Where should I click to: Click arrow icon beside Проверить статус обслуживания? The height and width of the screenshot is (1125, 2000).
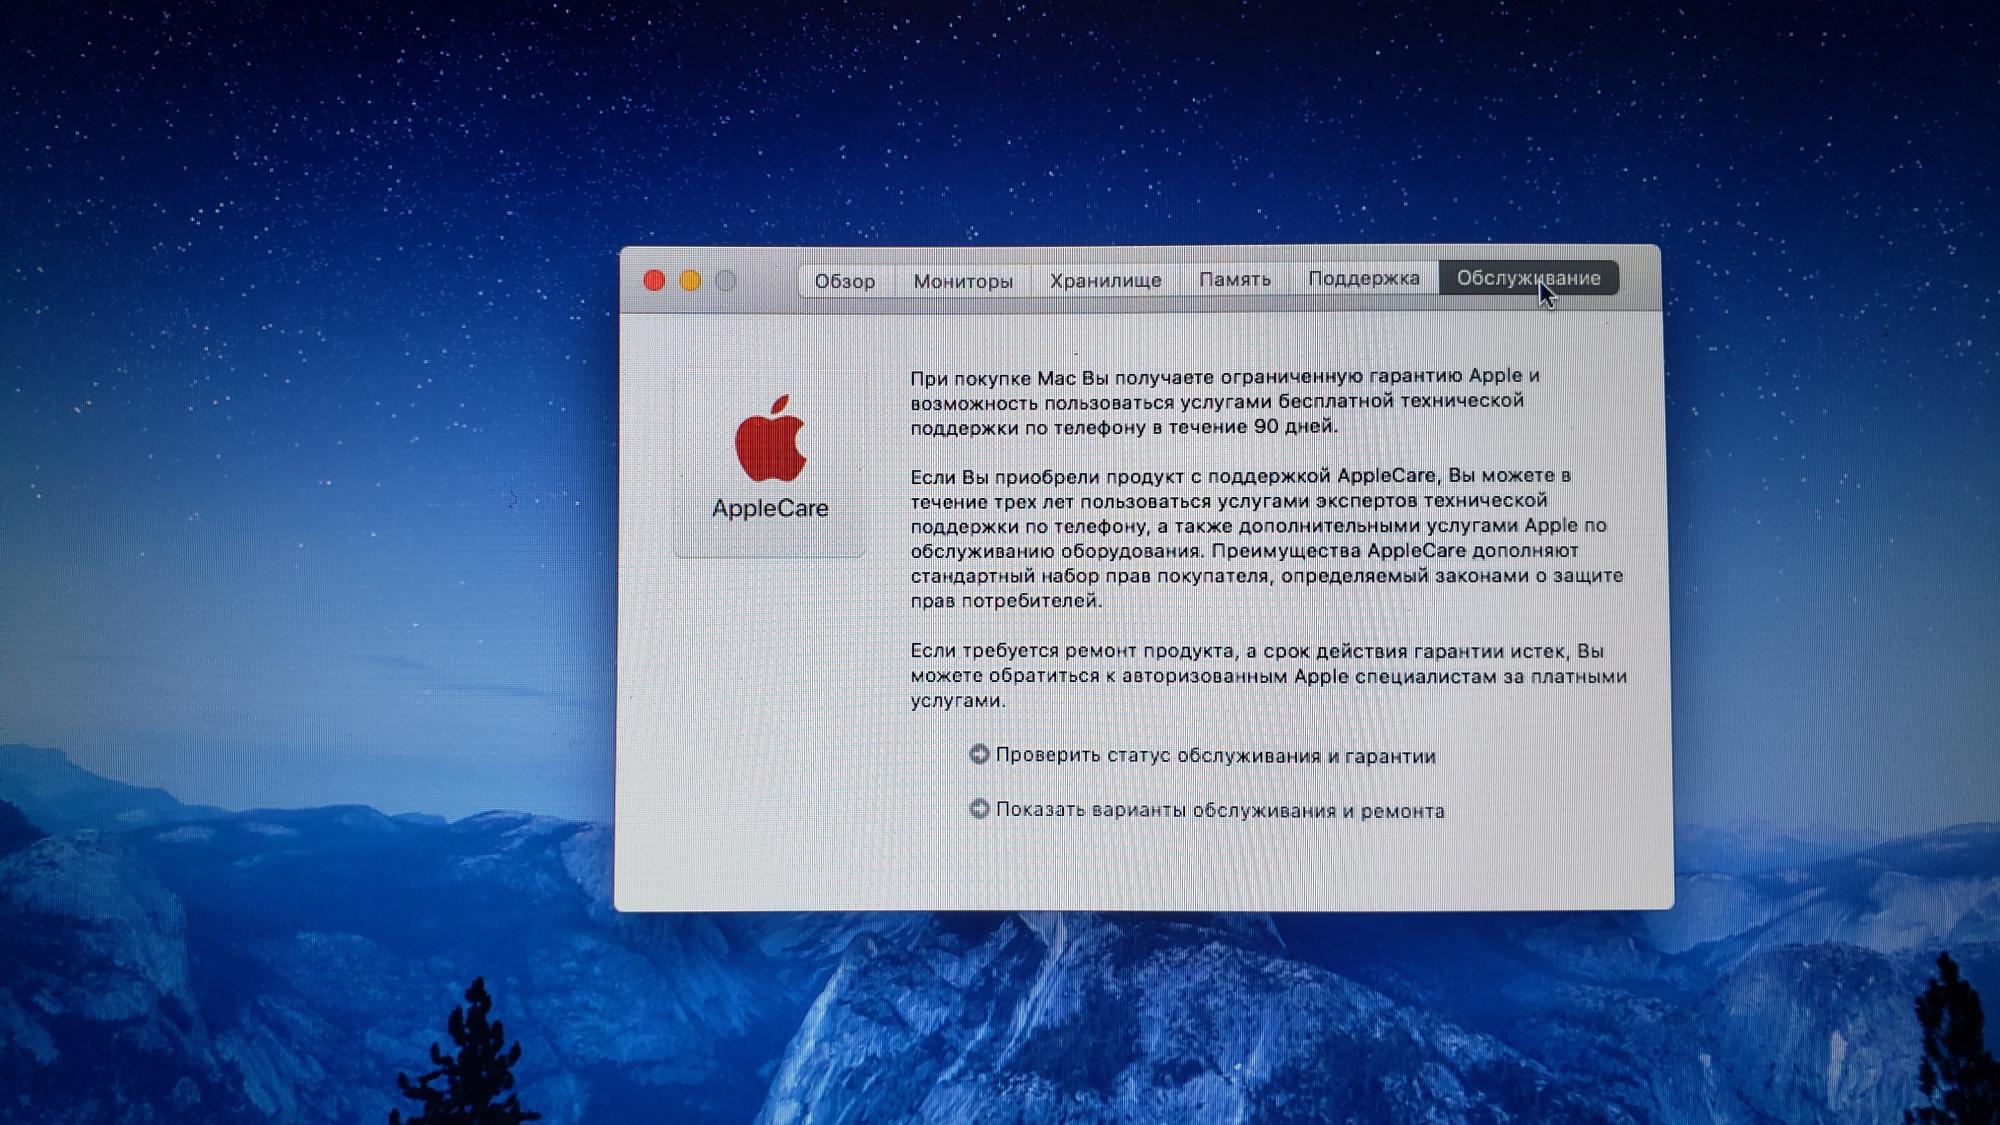[x=979, y=754]
